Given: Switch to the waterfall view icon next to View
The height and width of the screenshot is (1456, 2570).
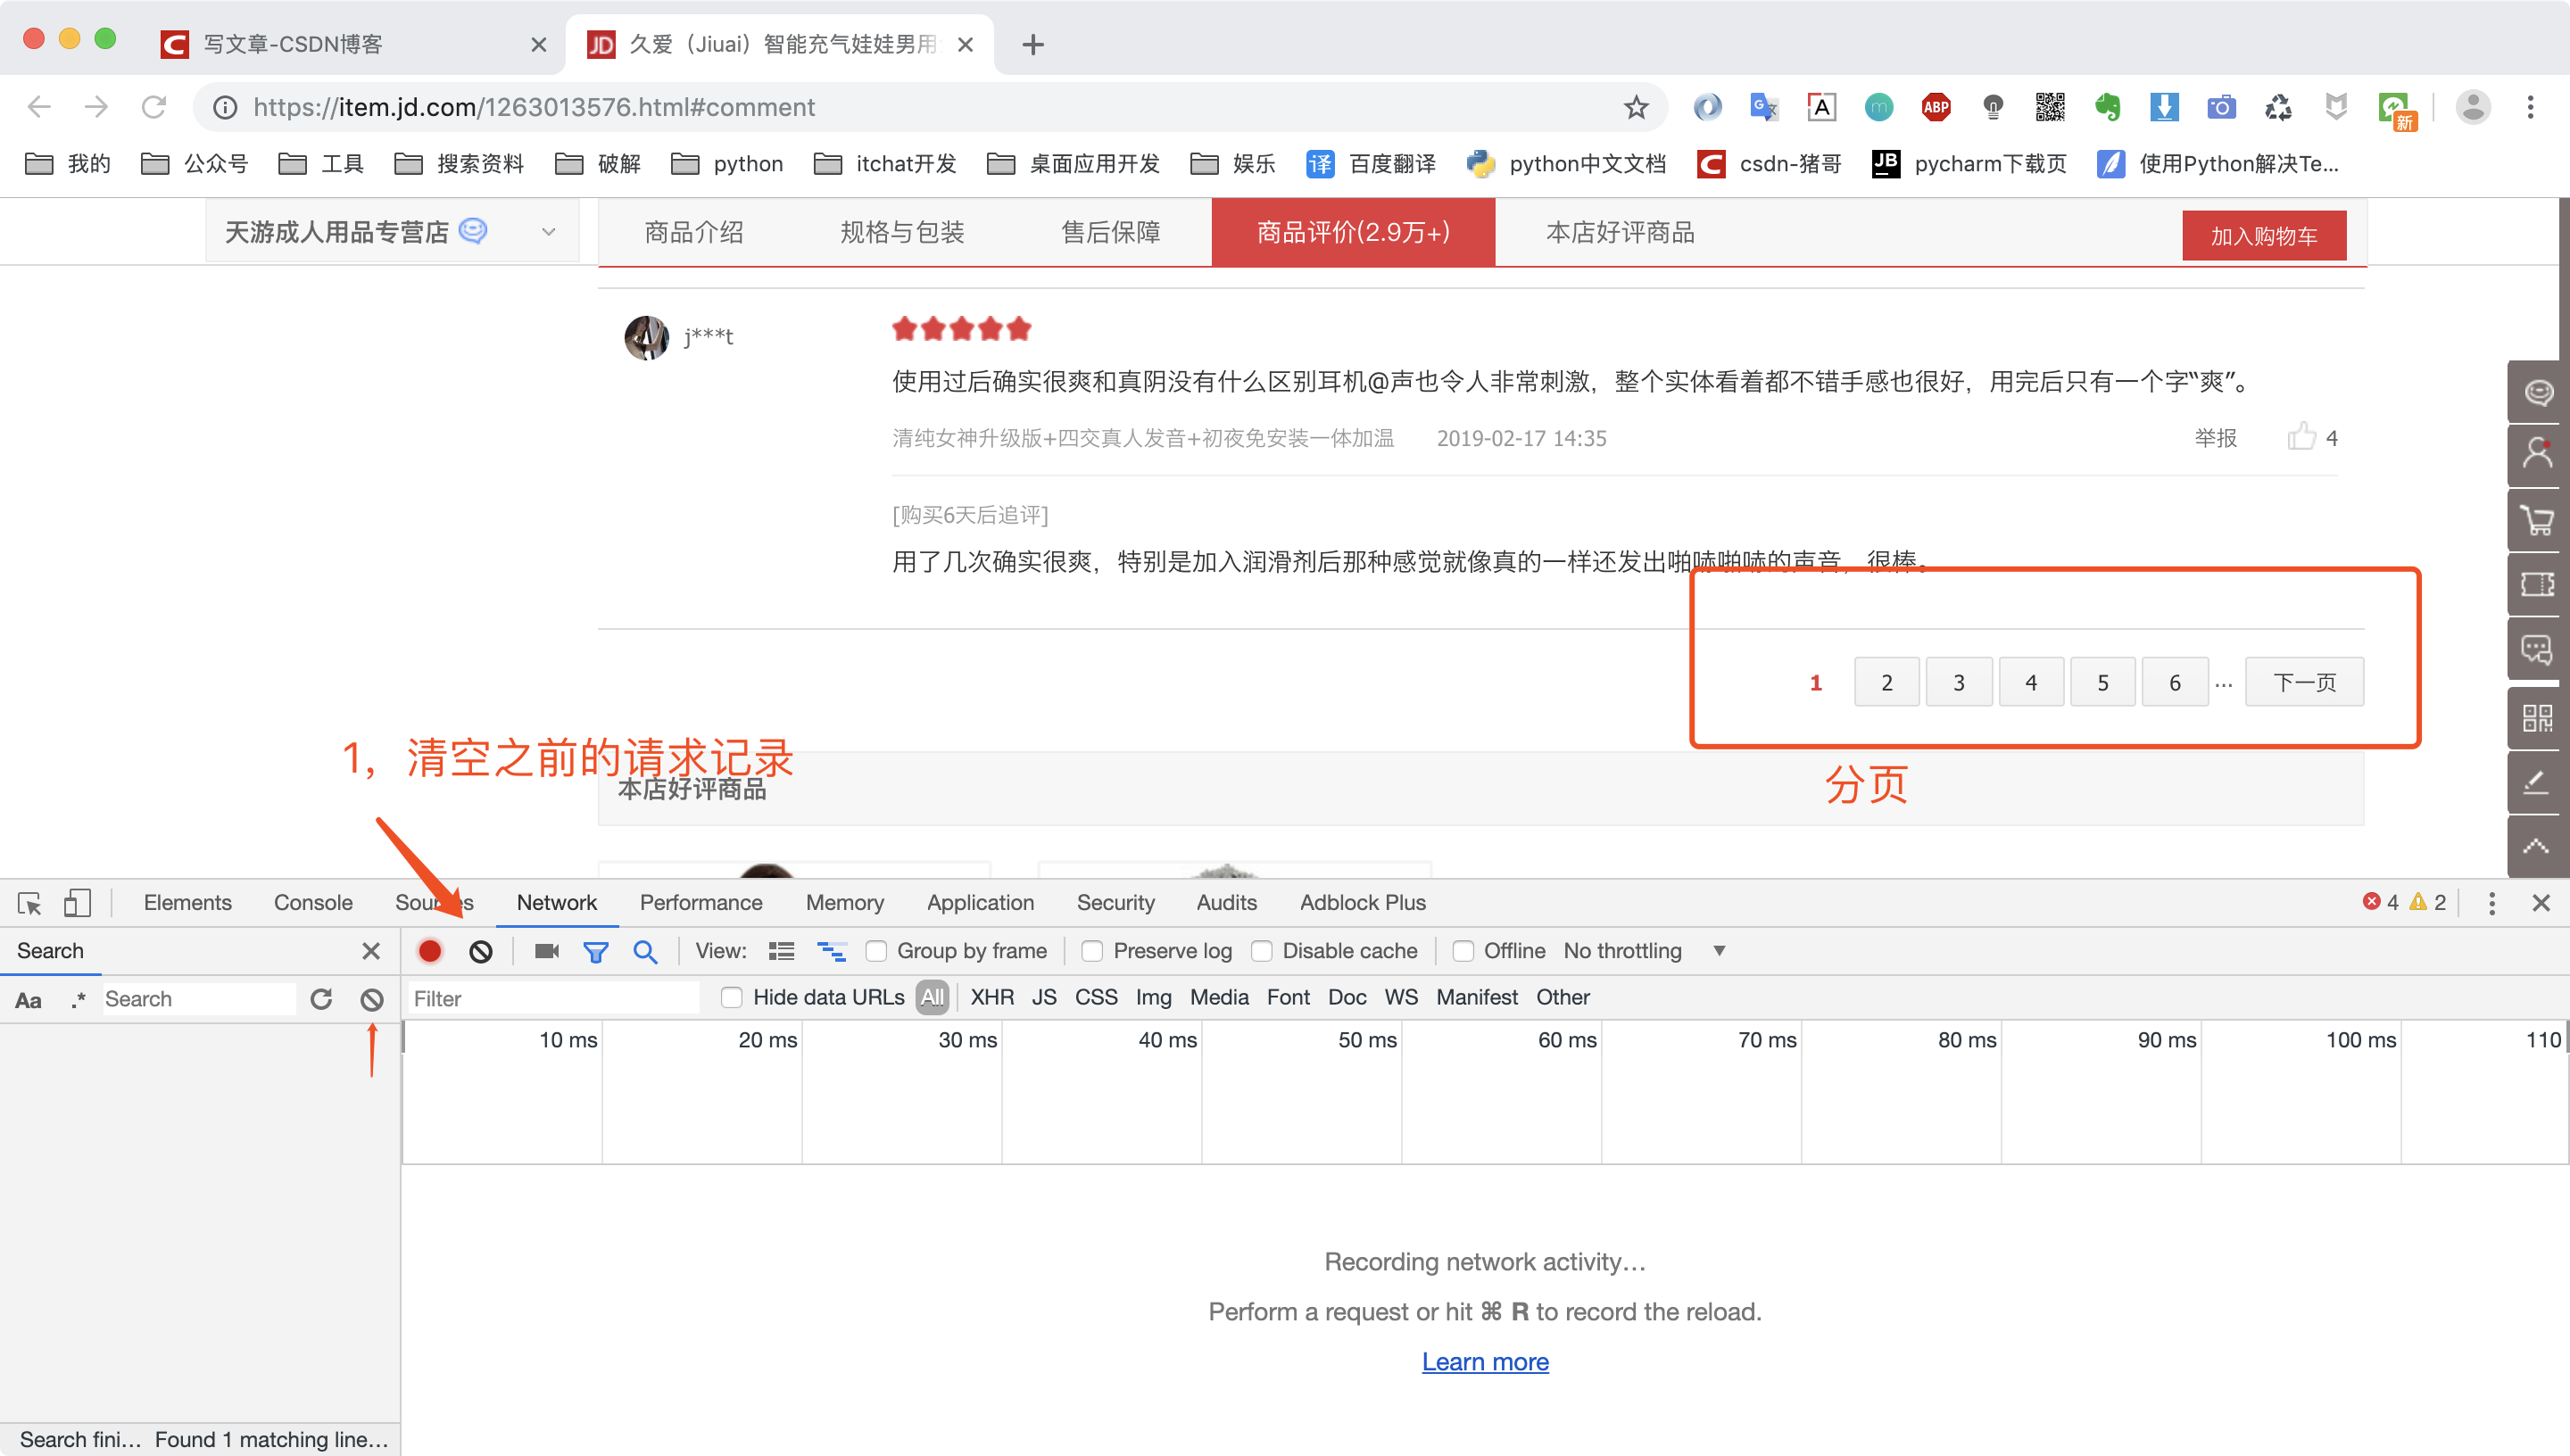Looking at the screenshot, I should pyautogui.click(x=831, y=951).
